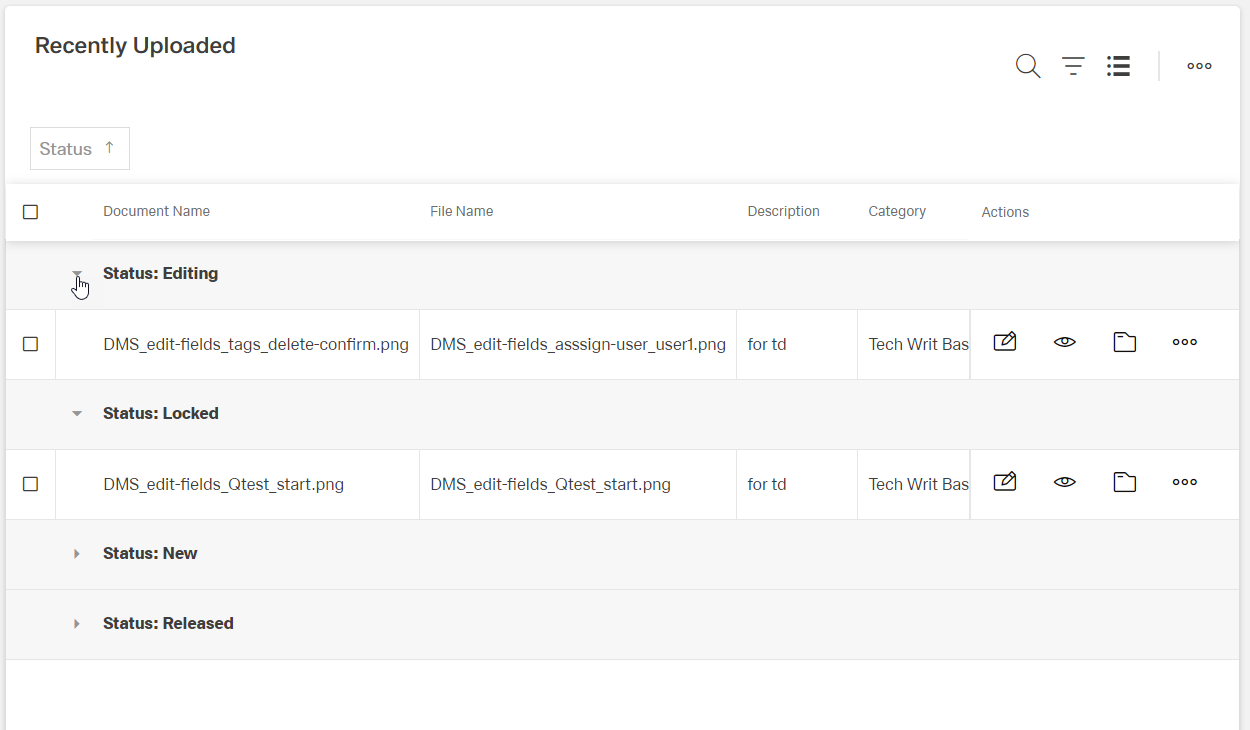1250x730 pixels.
Task: Open folder icon for Editing status document
Action: tap(1125, 343)
